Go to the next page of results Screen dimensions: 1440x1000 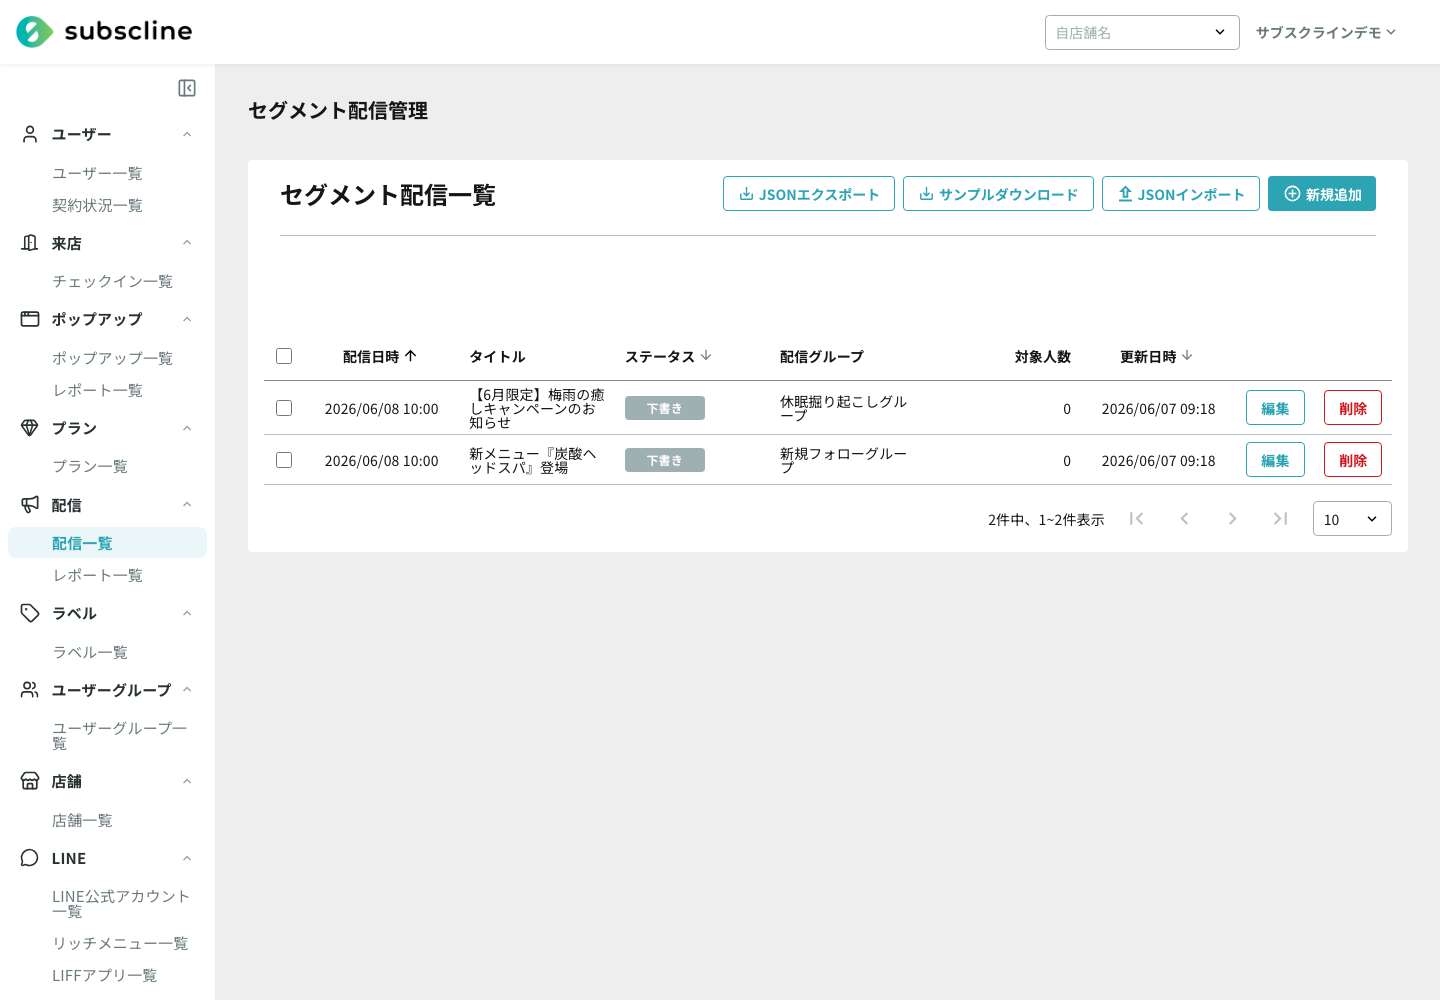coord(1232,518)
